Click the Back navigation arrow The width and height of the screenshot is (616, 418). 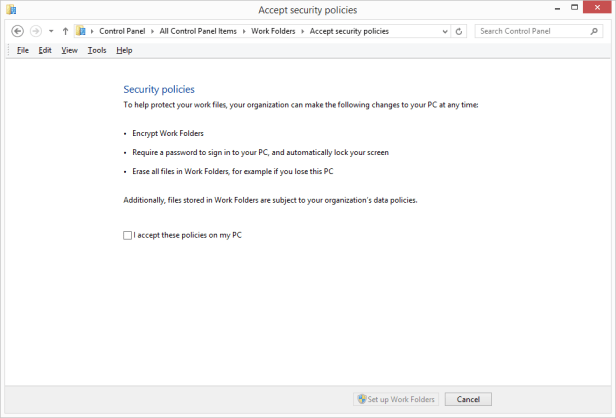(17, 31)
